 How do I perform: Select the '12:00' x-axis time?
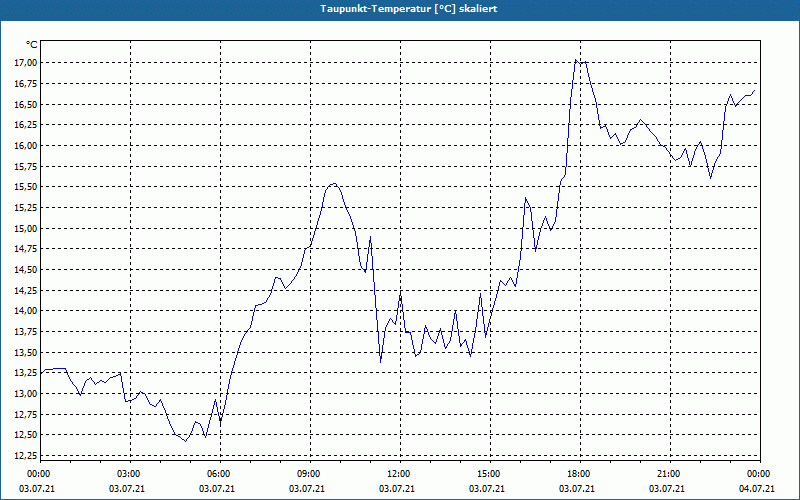397,474
